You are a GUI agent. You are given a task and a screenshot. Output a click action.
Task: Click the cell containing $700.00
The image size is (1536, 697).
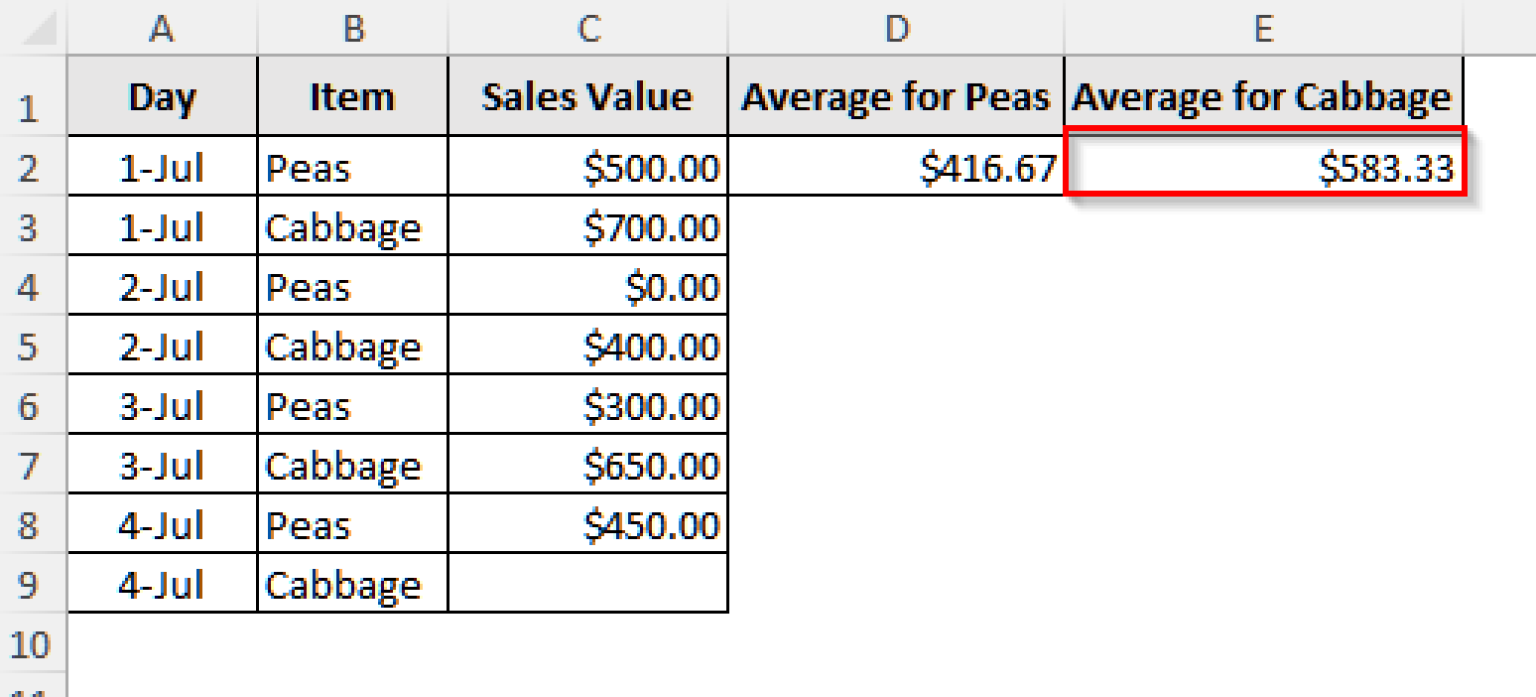(x=588, y=227)
